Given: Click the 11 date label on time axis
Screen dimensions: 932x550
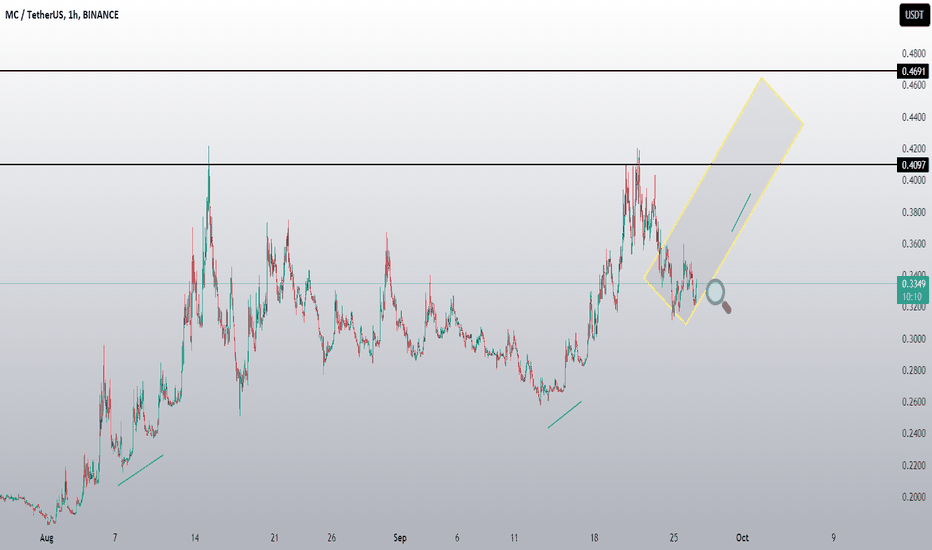Looking at the screenshot, I should click(514, 538).
